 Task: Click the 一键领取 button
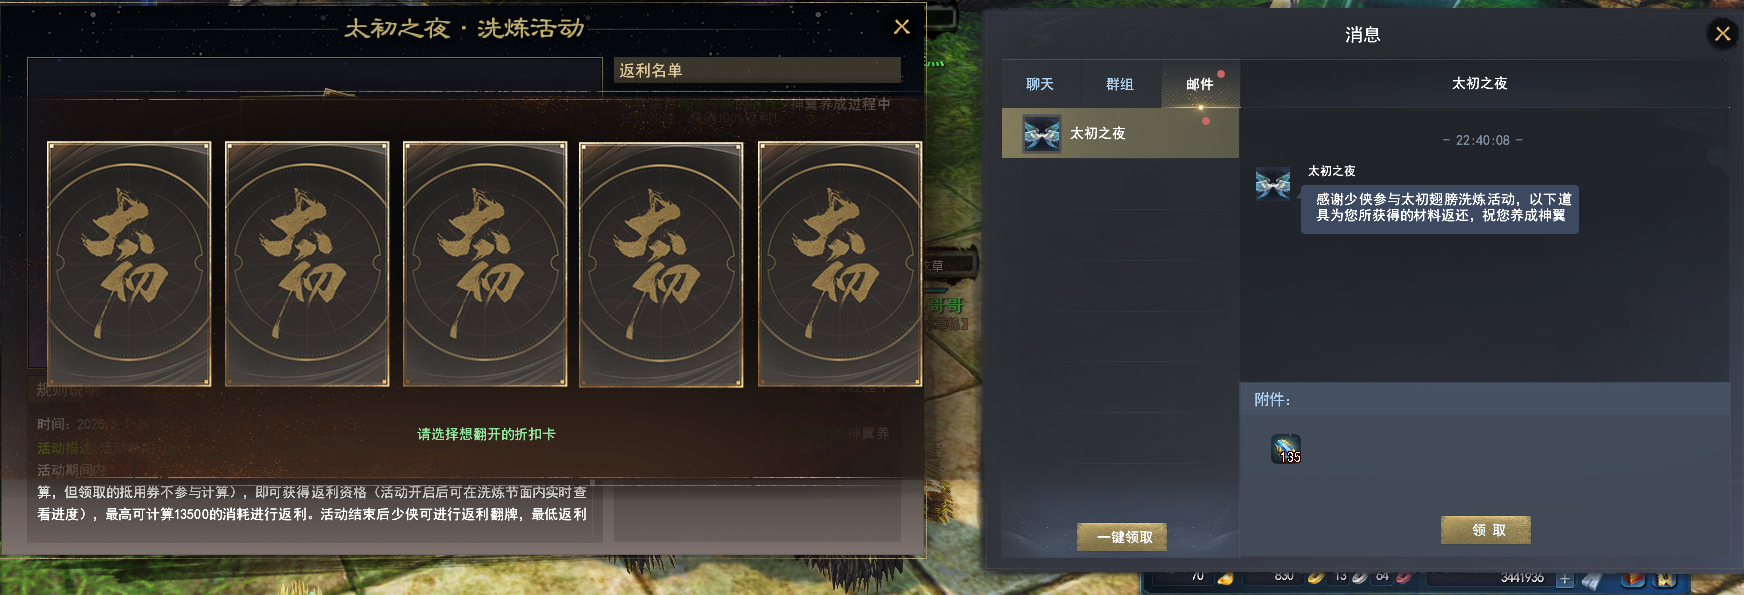(1122, 537)
